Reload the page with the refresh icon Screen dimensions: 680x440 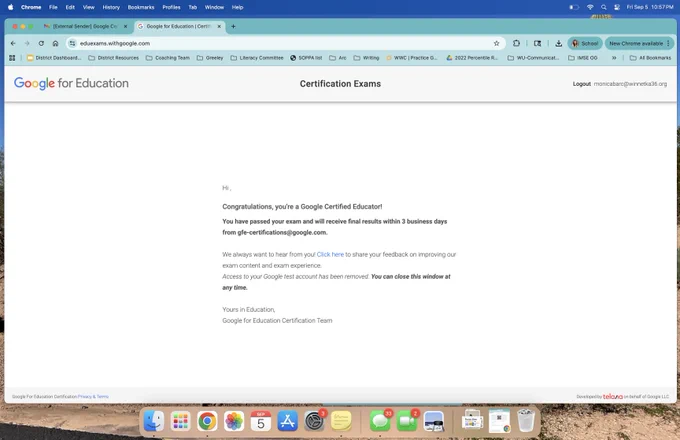coord(41,43)
